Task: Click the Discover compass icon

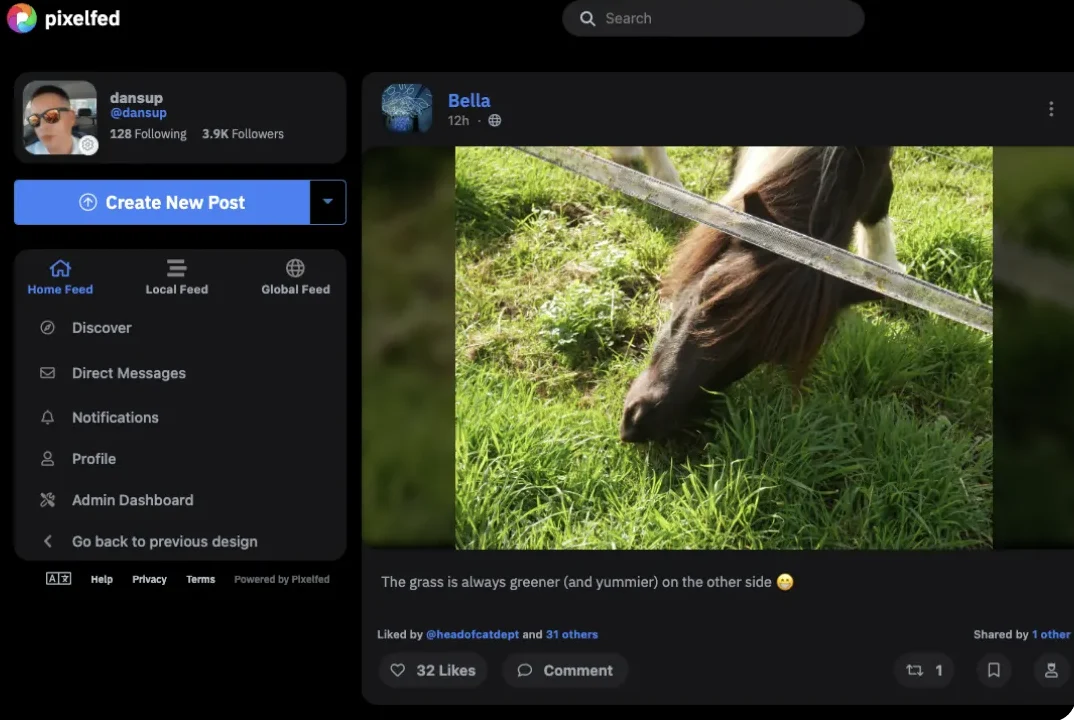Action: 47,327
